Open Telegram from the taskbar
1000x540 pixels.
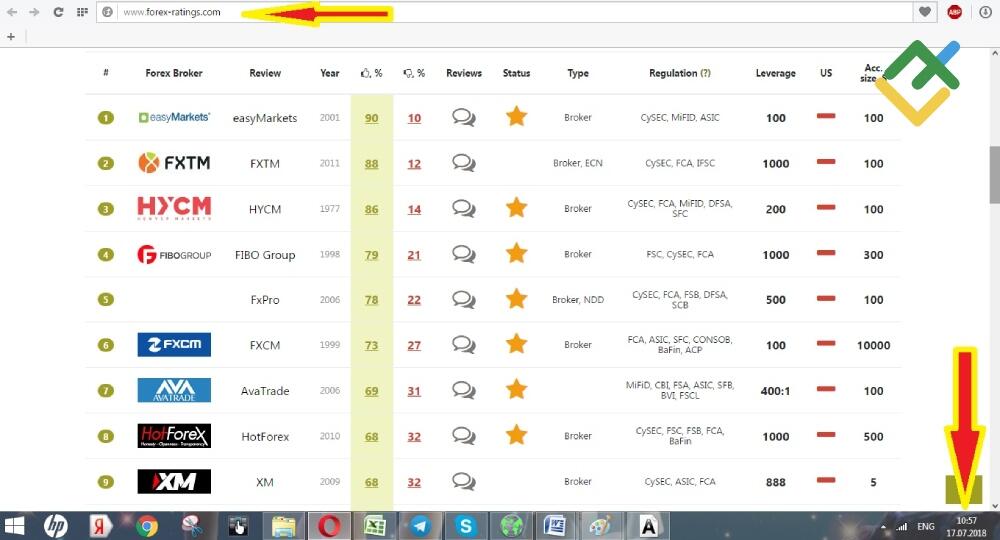[420, 527]
